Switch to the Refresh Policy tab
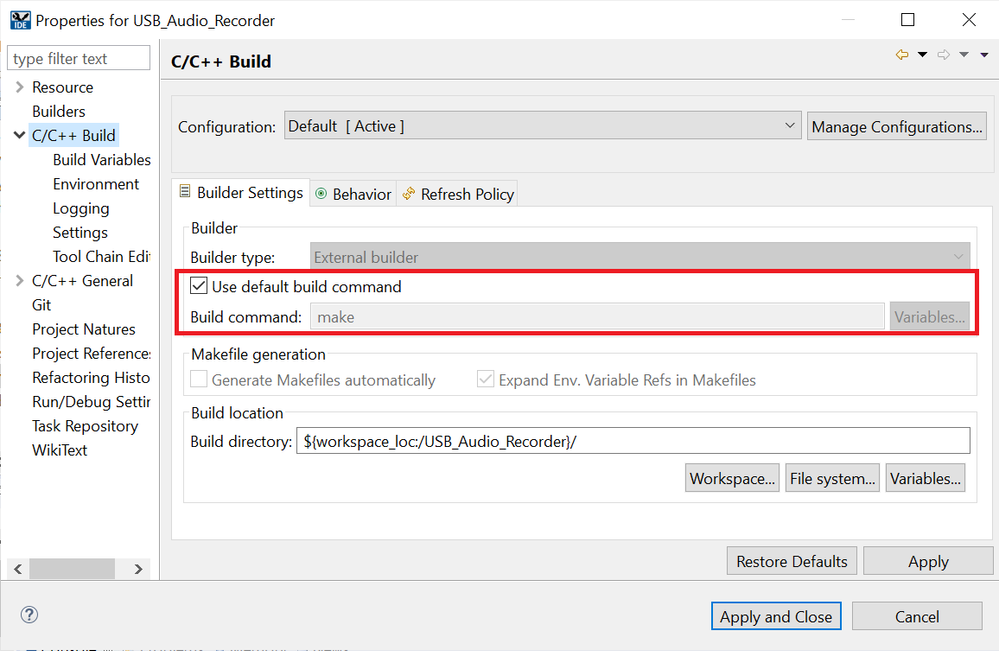 point(466,193)
